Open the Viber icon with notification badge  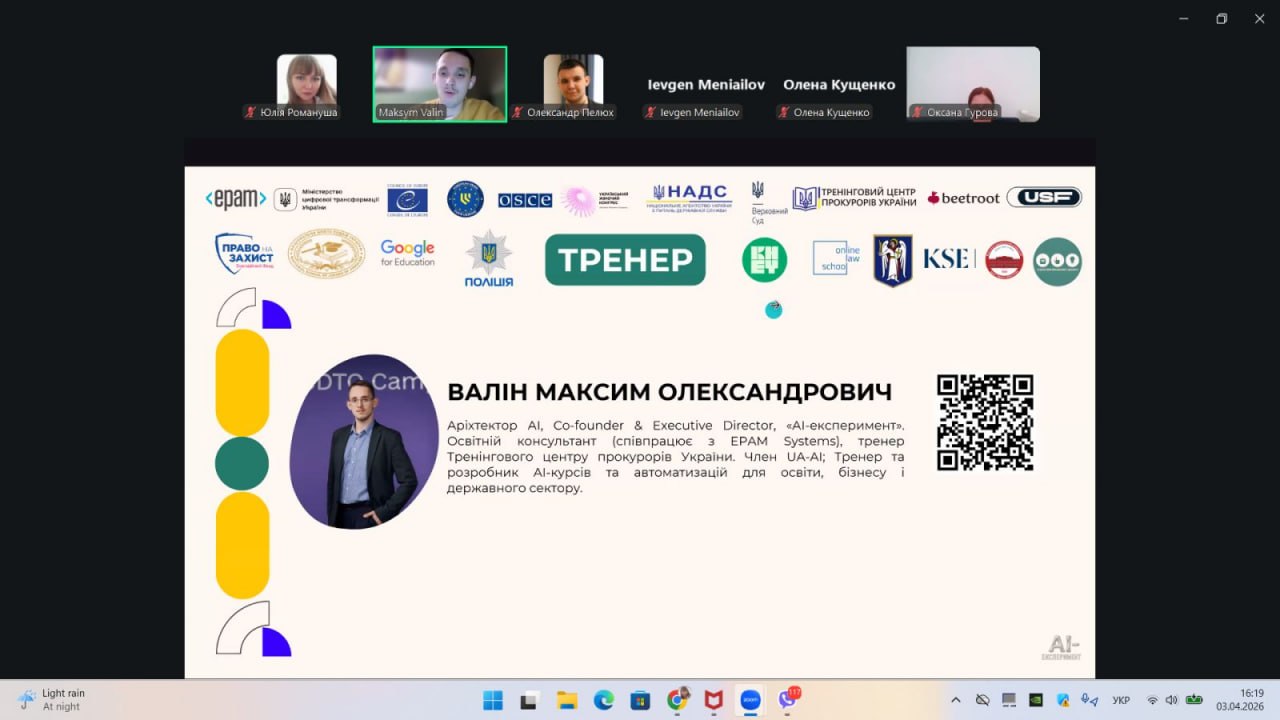788,700
